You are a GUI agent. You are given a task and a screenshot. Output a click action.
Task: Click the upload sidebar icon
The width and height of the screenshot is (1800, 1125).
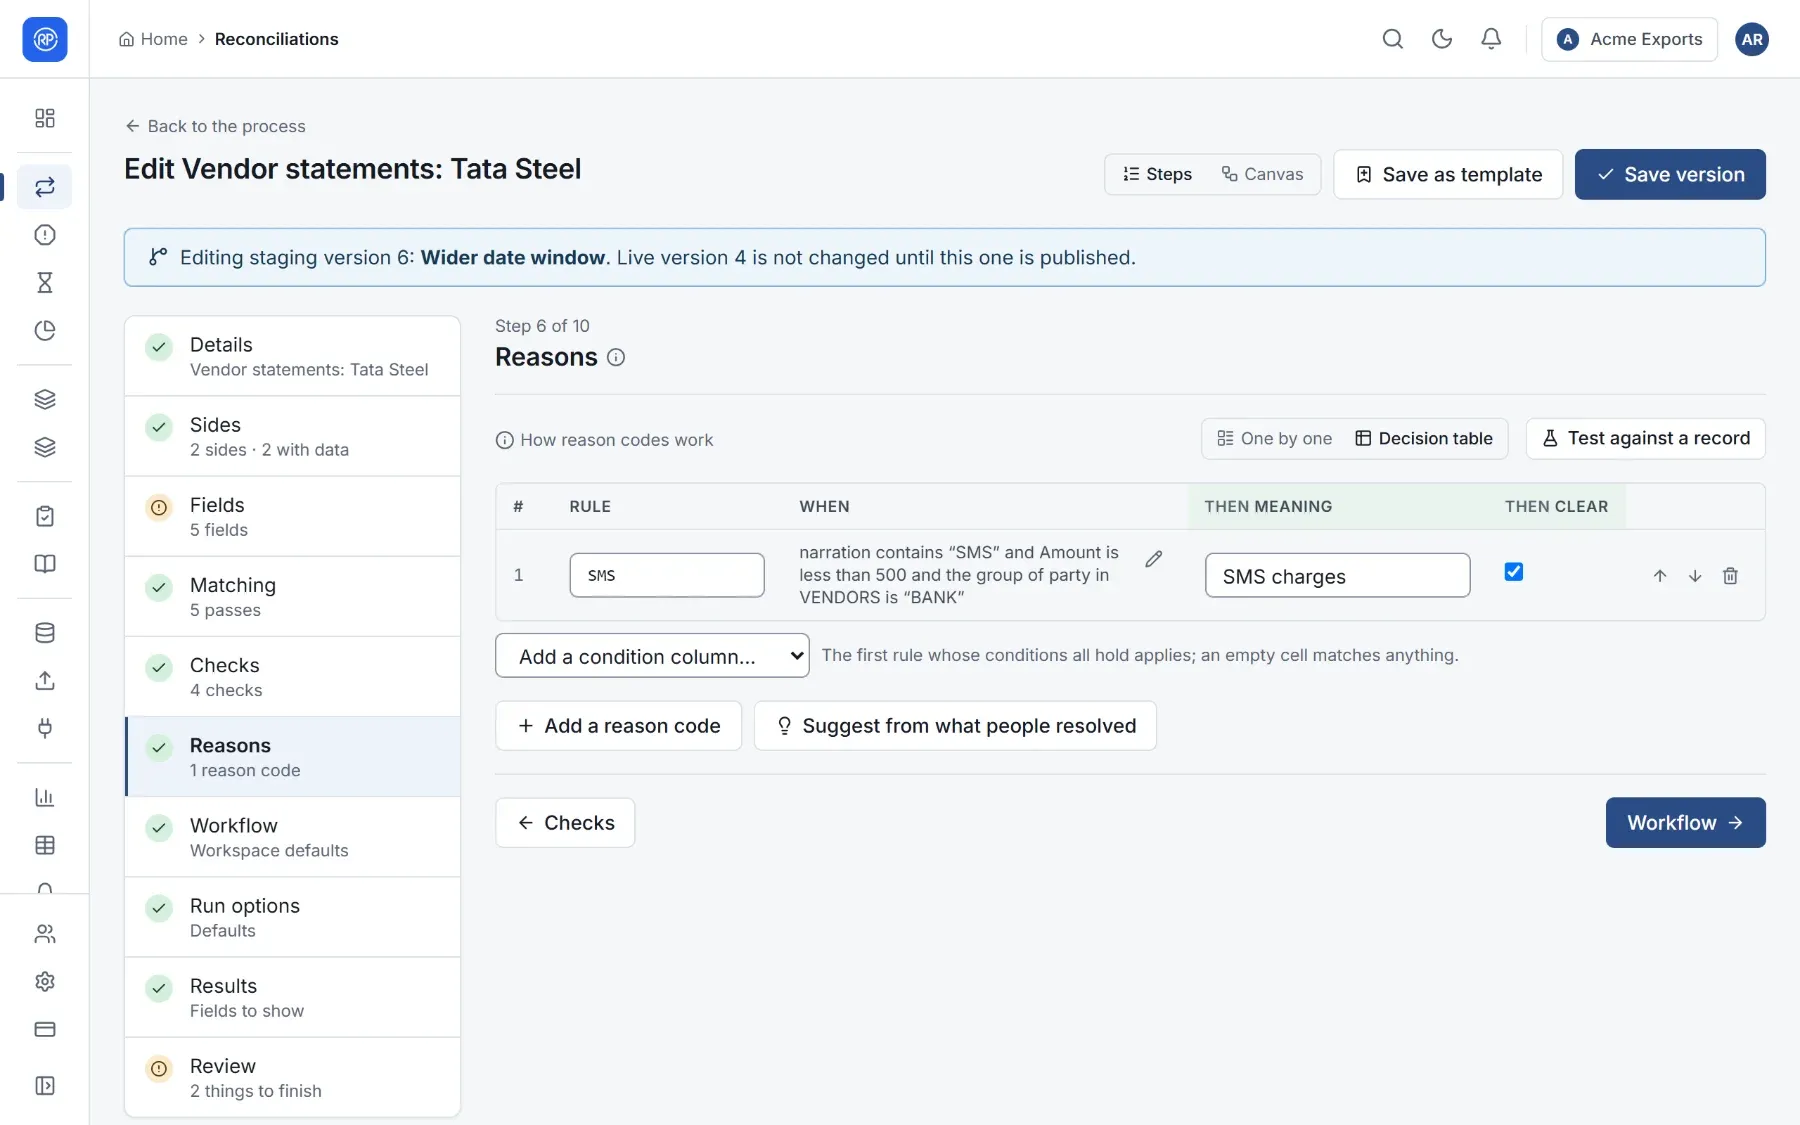[45, 681]
